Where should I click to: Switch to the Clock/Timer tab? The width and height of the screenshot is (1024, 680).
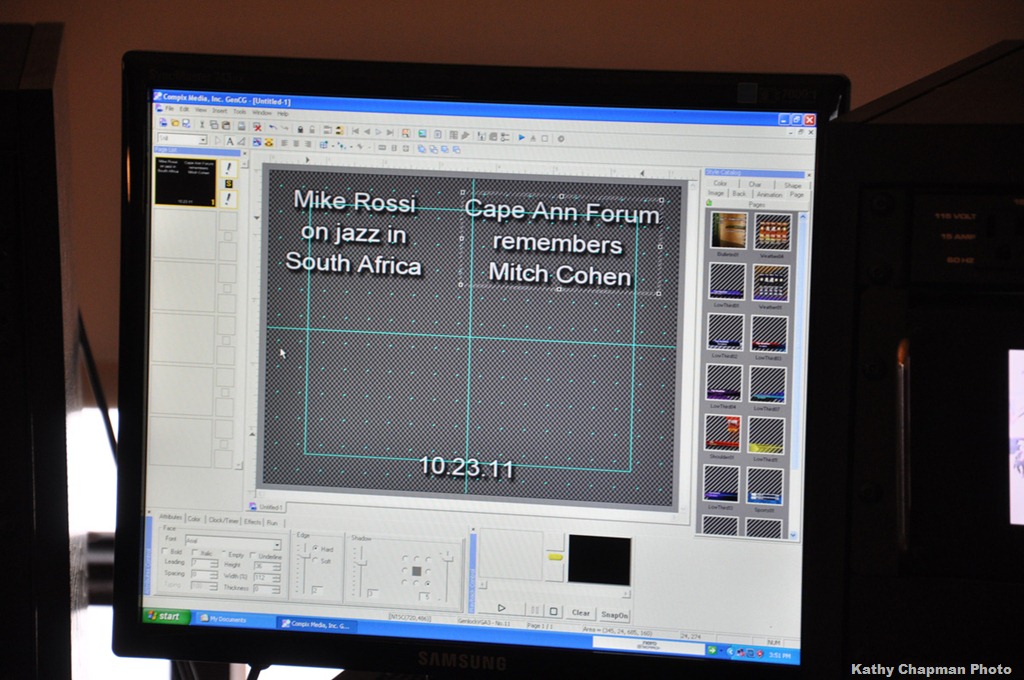pos(222,521)
